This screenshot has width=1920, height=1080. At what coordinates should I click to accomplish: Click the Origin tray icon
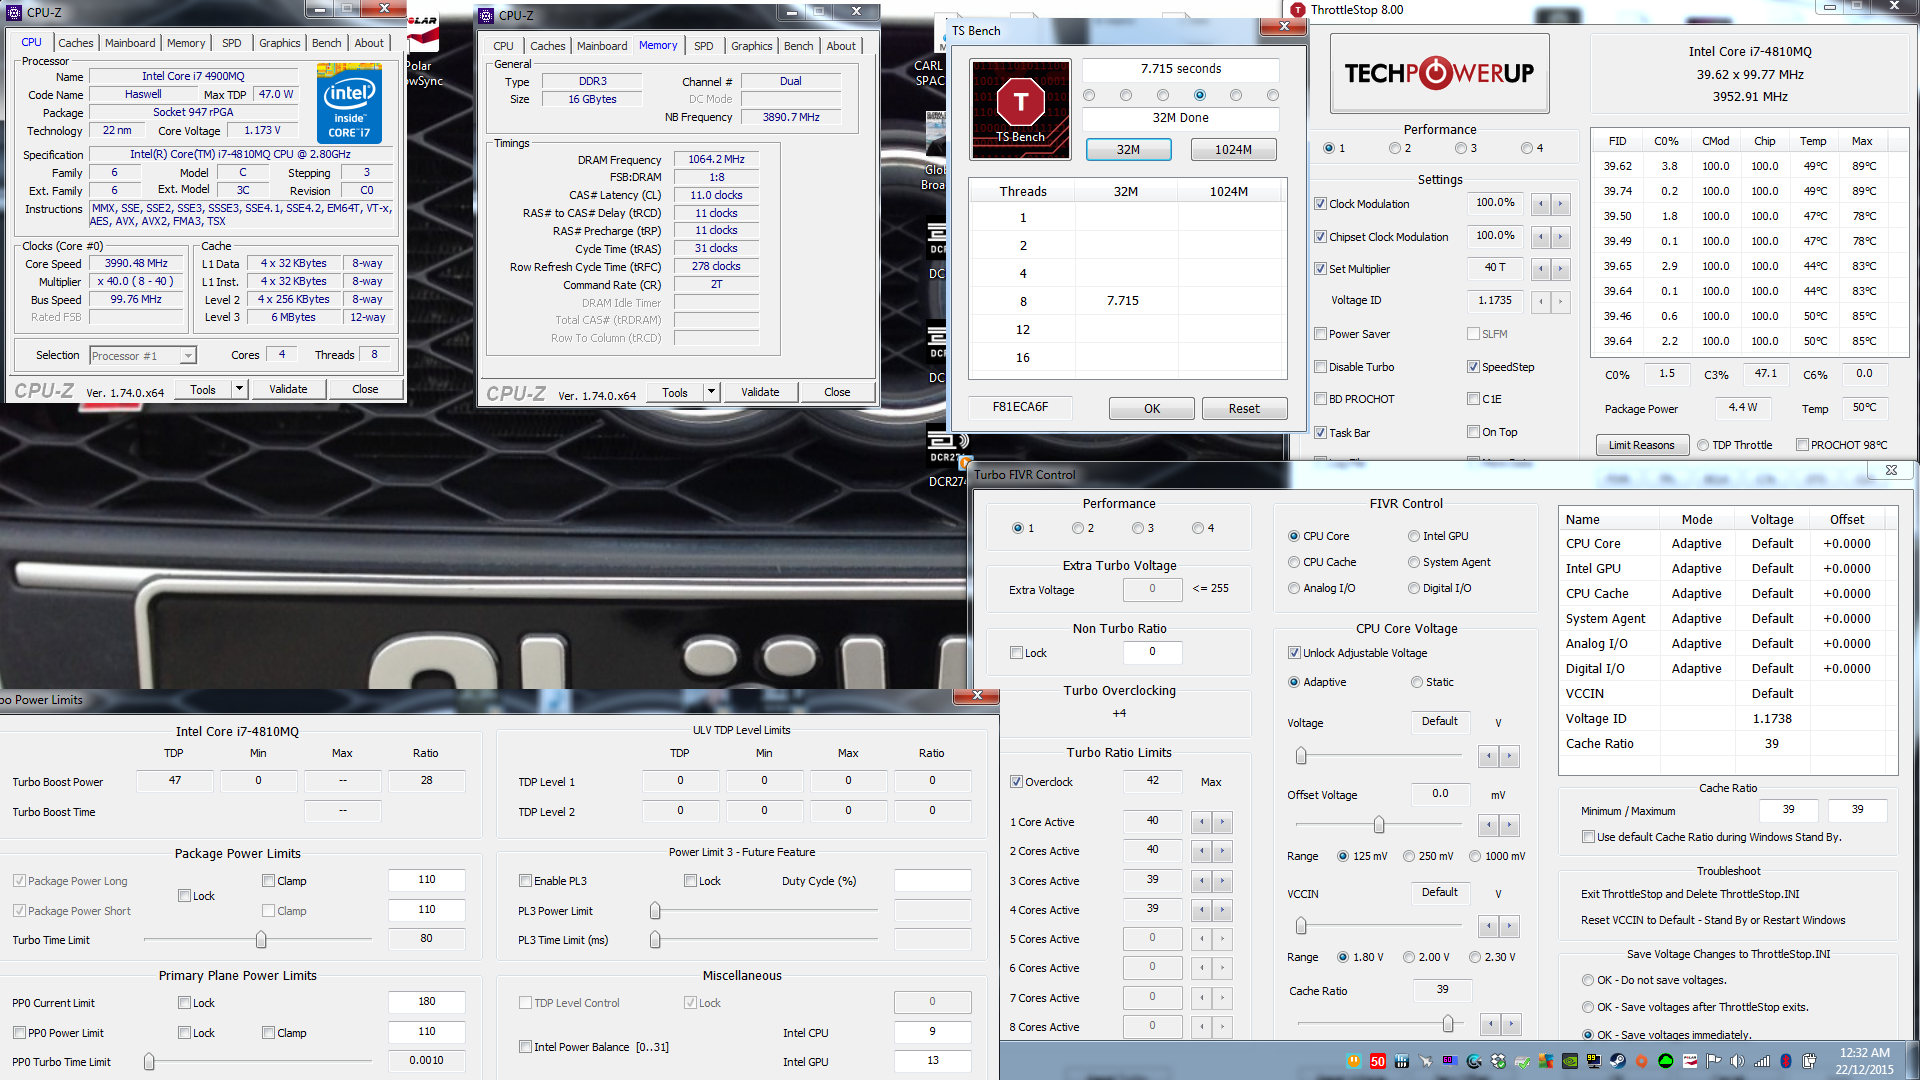point(1641,1061)
